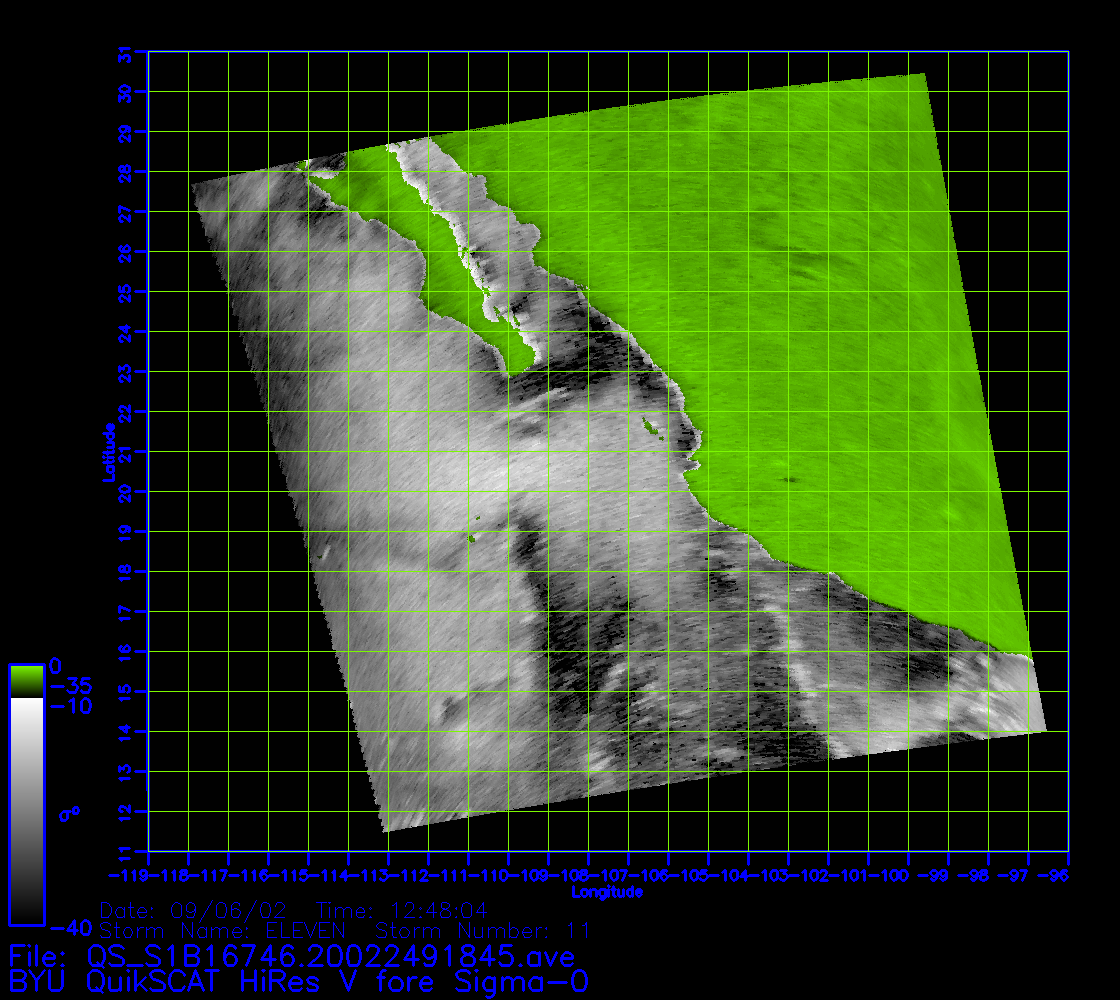Click the small green island near 19N, 111W

point(471,540)
